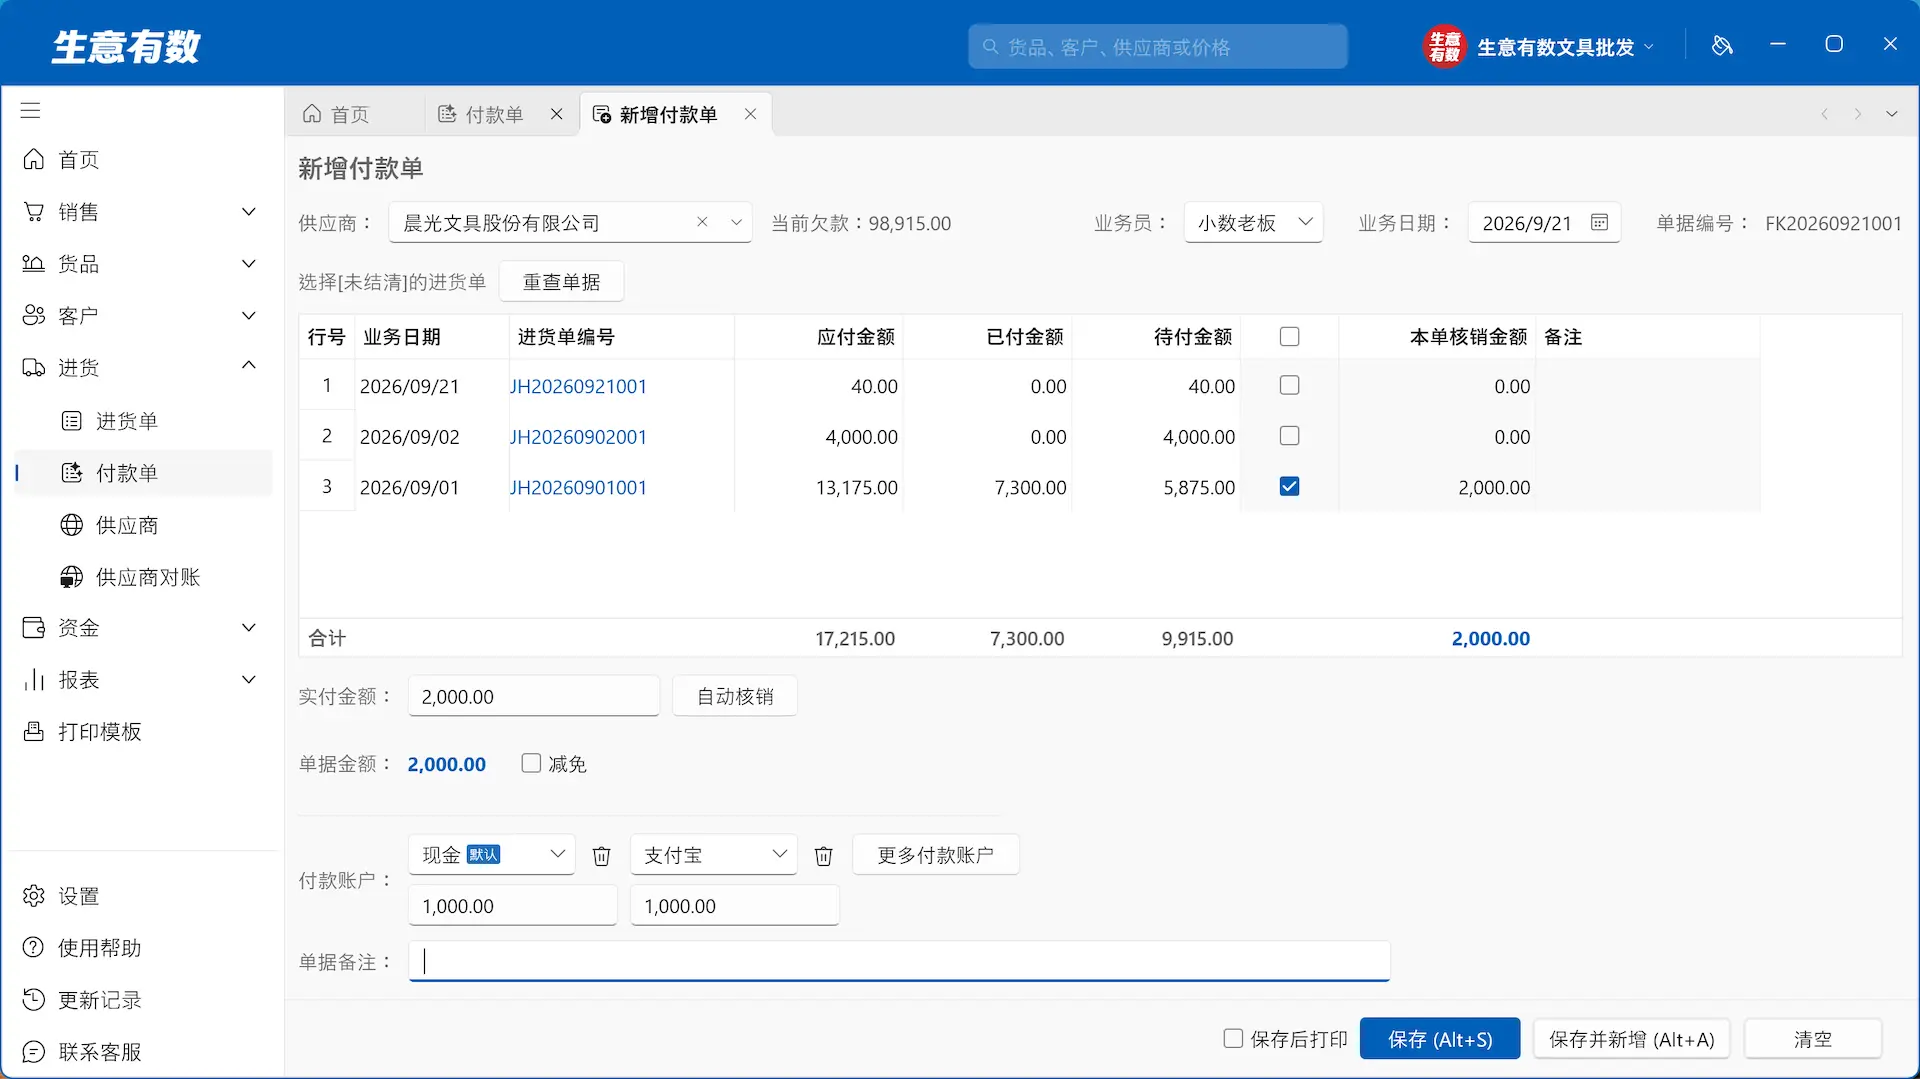Delete the 支付宝 payment account row

point(824,856)
